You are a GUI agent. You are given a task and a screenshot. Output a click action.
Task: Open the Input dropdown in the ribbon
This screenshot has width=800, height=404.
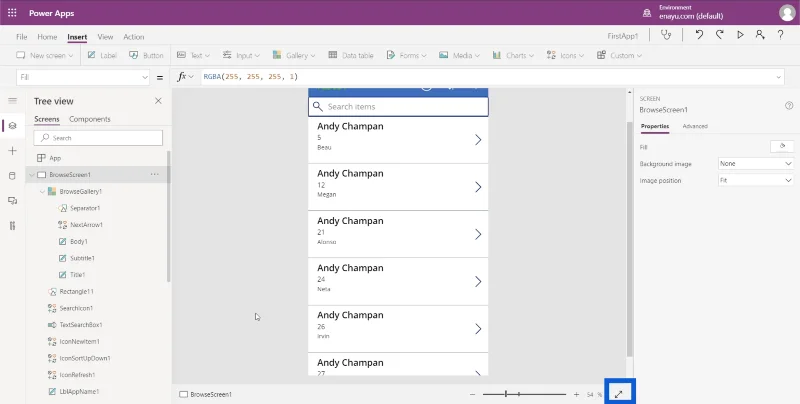(241, 55)
